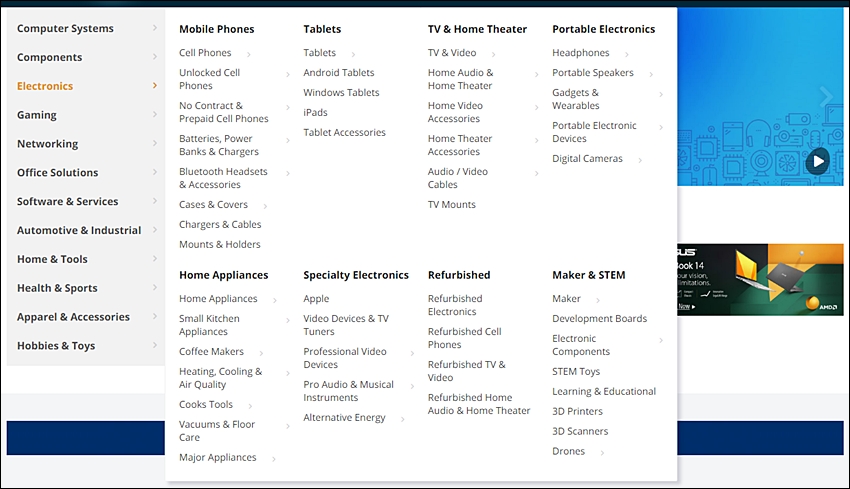Open Audio / Video Cables link
The height and width of the screenshot is (489, 850).
click(x=458, y=178)
